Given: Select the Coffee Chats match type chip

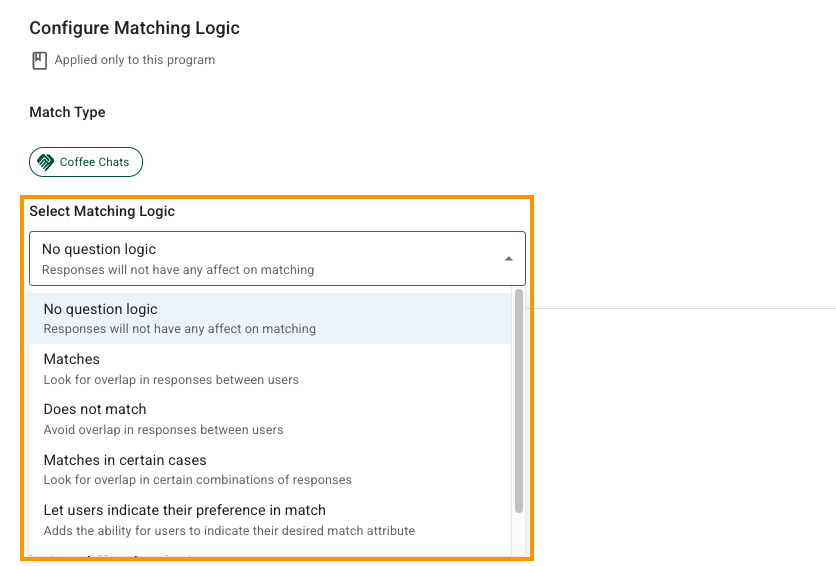Looking at the screenshot, I should (86, 162).
